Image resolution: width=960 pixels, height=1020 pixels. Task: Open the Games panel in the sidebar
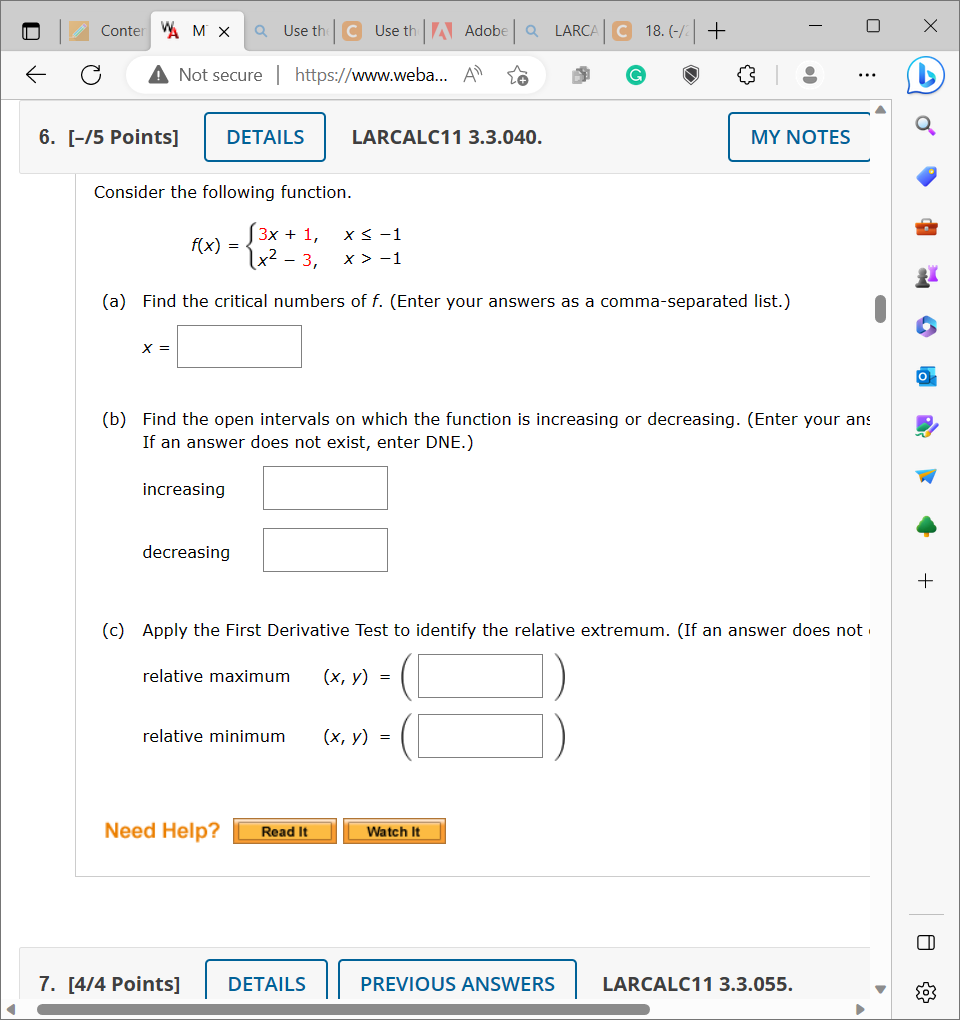click(925, 276)
